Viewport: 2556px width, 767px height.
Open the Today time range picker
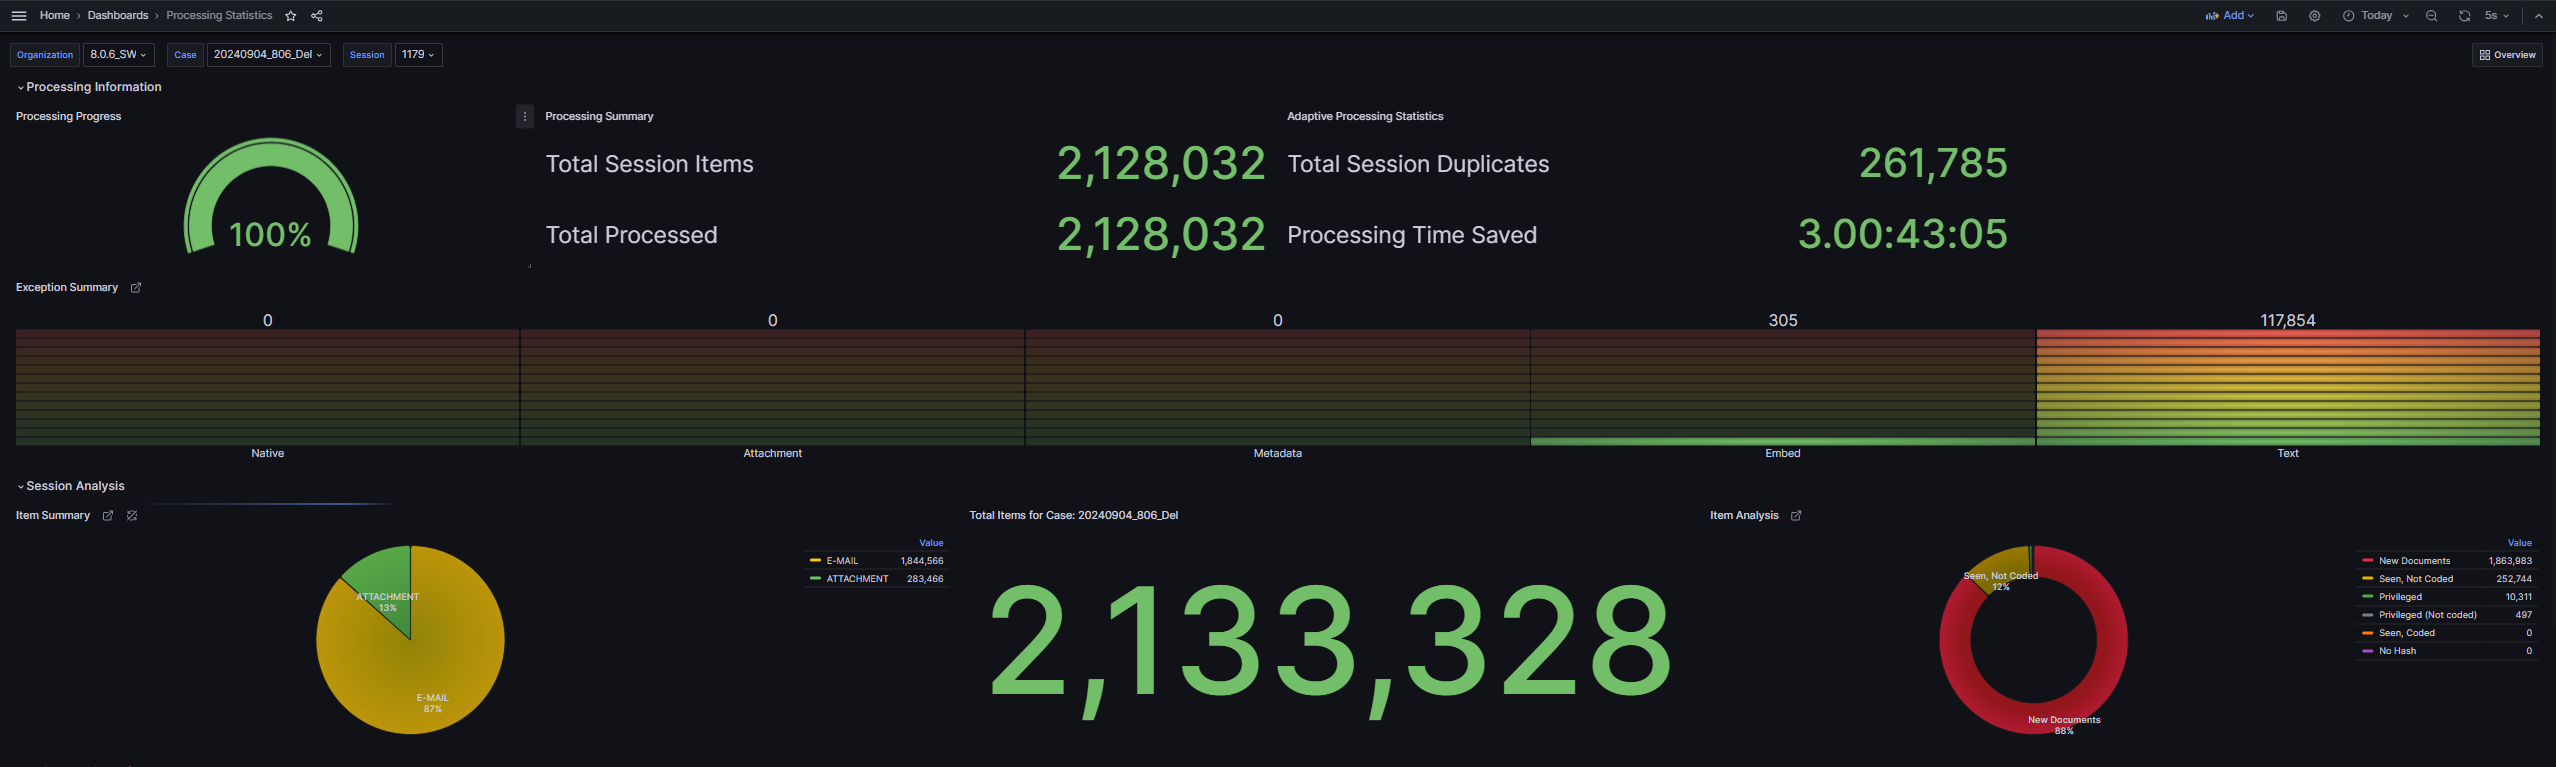coord(2376,16)
